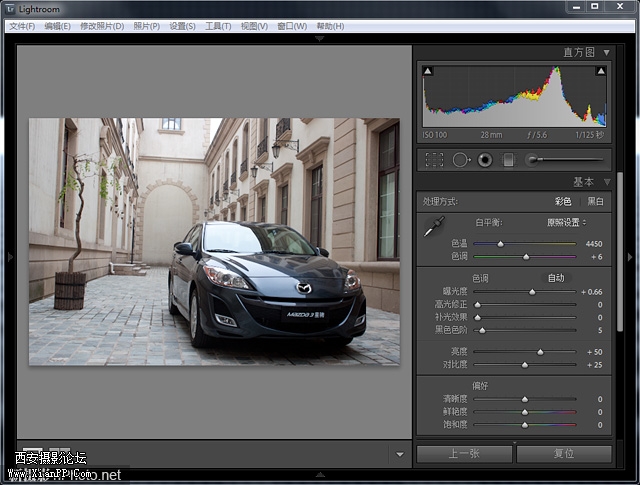Adjust the 鲜艳度 vibrance slider handle
The width and height of the screenshot is (640, 485).
pyautogui.click(x=525, y=412)
